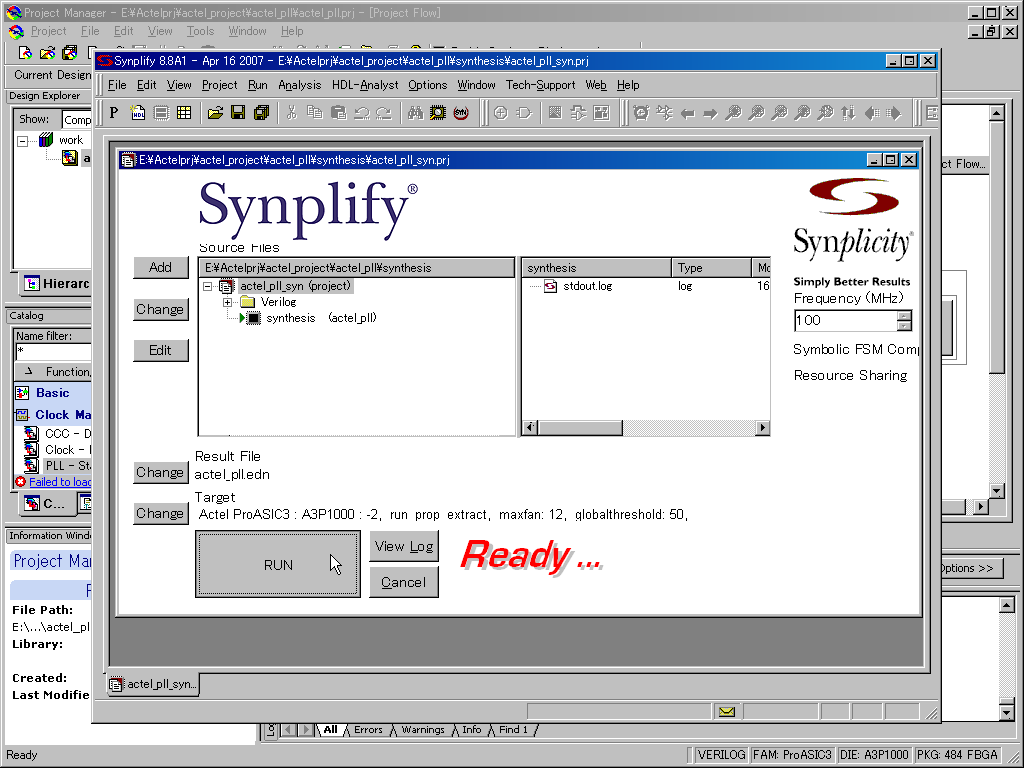Switch to the Errors log tab
The width and height of the screenshot is (1024, 768).
tap(368, 729)
